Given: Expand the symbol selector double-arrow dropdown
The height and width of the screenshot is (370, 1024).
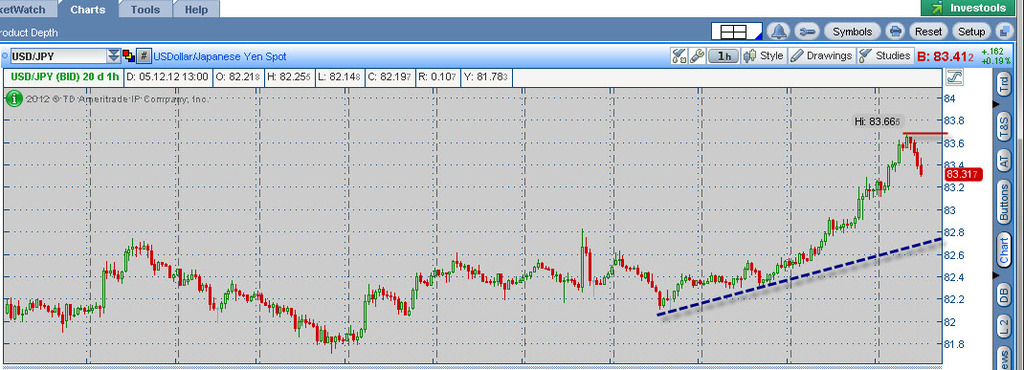Looking at the screenshot, I should tap(114, 56).
